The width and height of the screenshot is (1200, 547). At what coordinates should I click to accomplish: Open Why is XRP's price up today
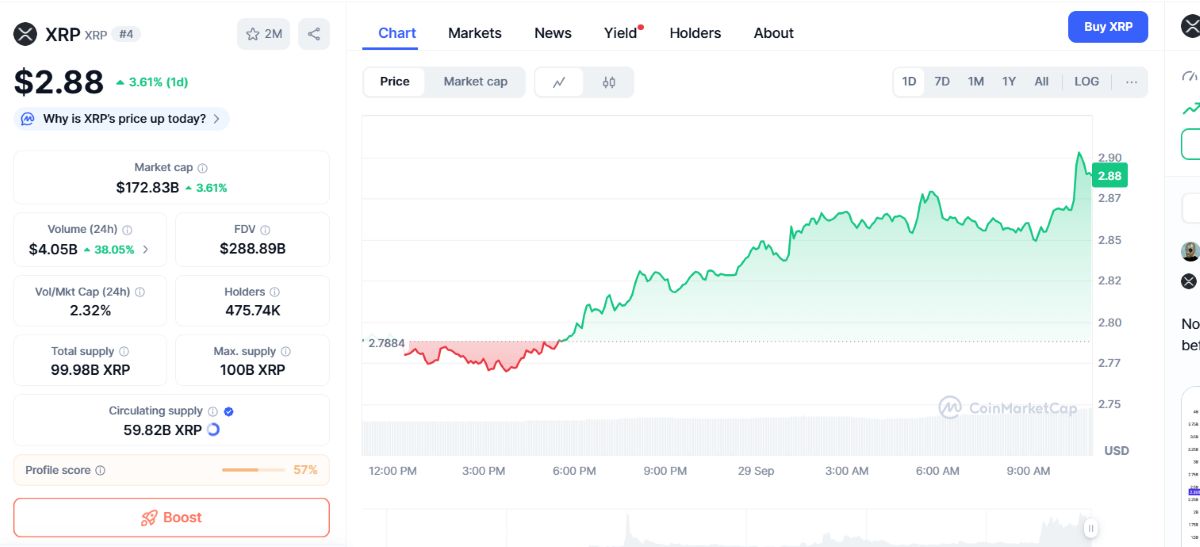tap(121, 119)
